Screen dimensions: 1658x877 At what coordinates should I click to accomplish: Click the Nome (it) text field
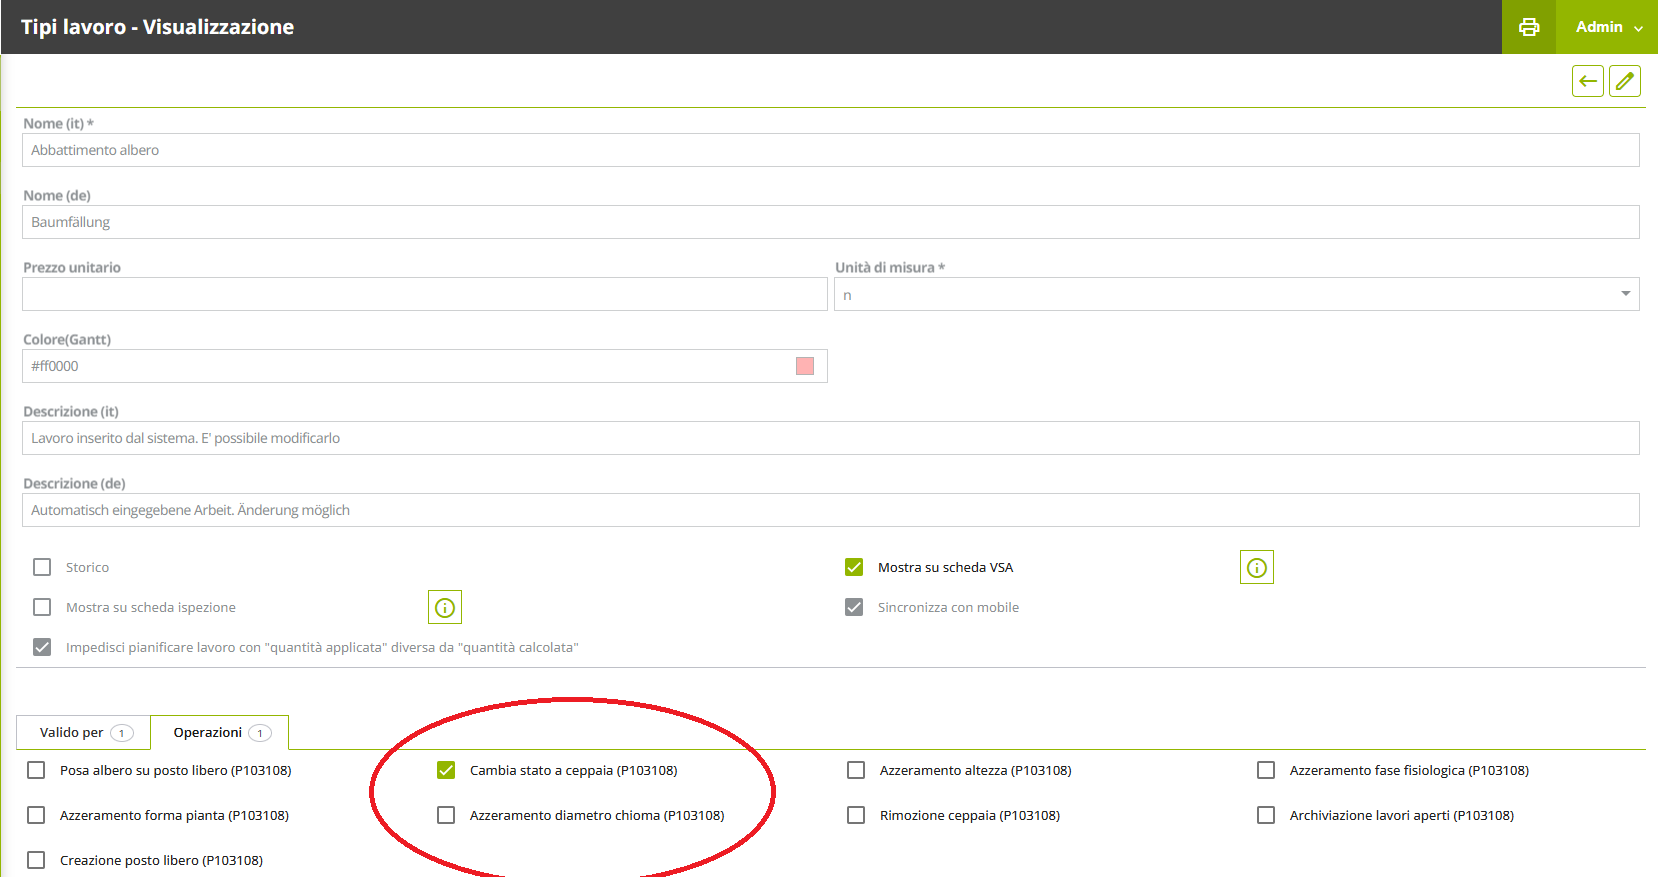click(x=830, y=151)
